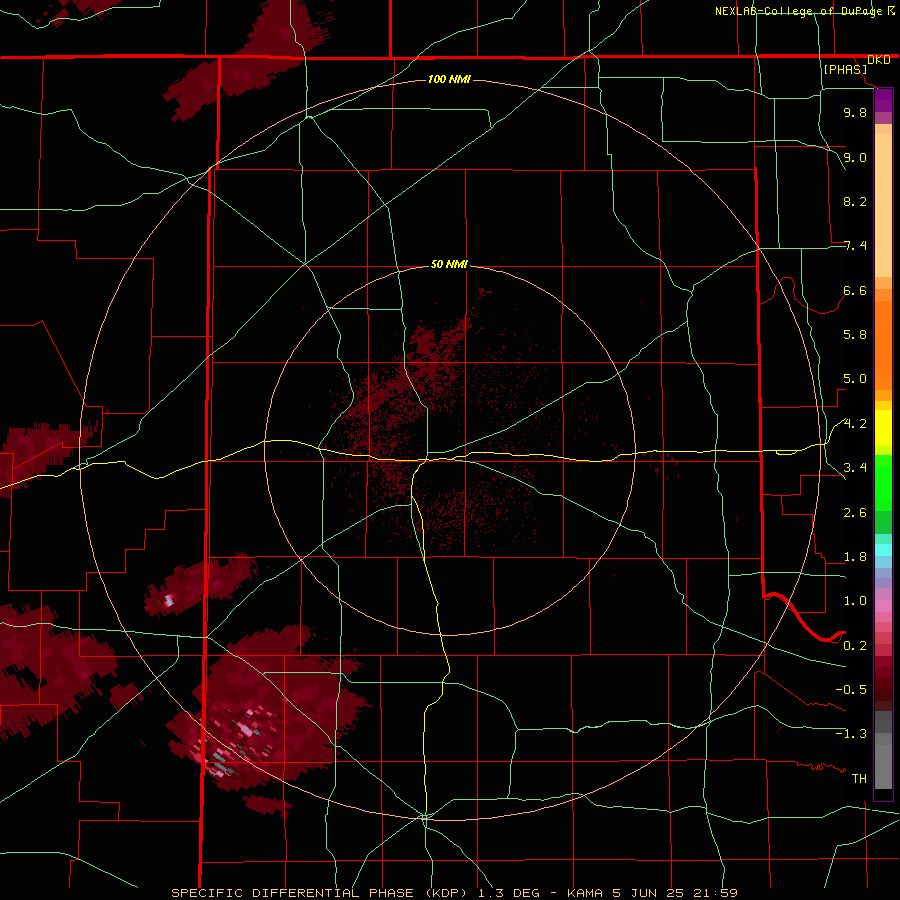Click the 50 NMI range ring label
Viewport: 900px width, 900px height.
[449, 265]
